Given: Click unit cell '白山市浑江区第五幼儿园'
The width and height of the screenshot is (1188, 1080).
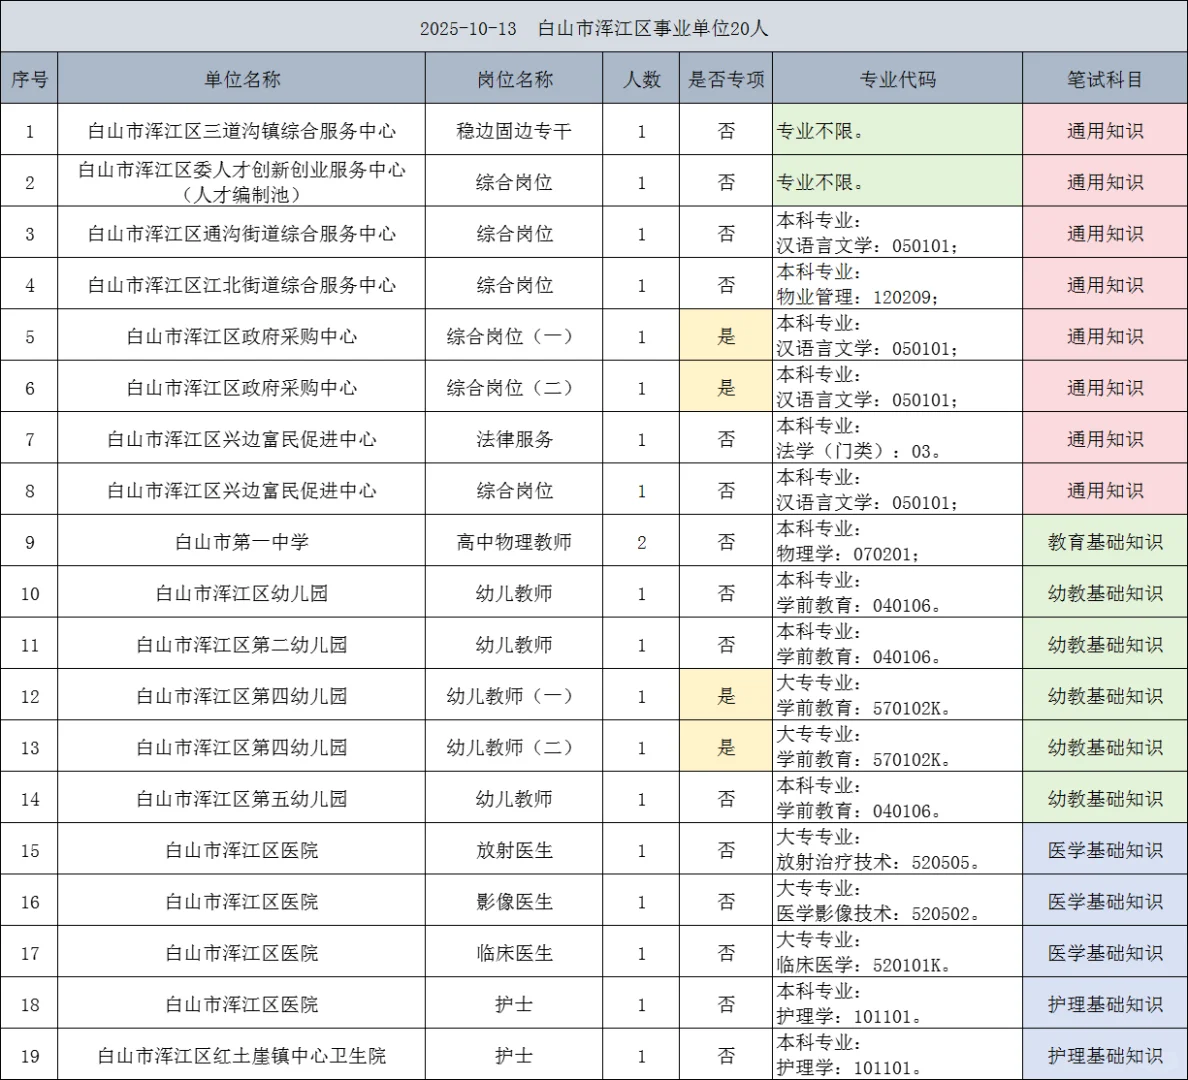Looking at the screenshot, I should coord(242,799).
